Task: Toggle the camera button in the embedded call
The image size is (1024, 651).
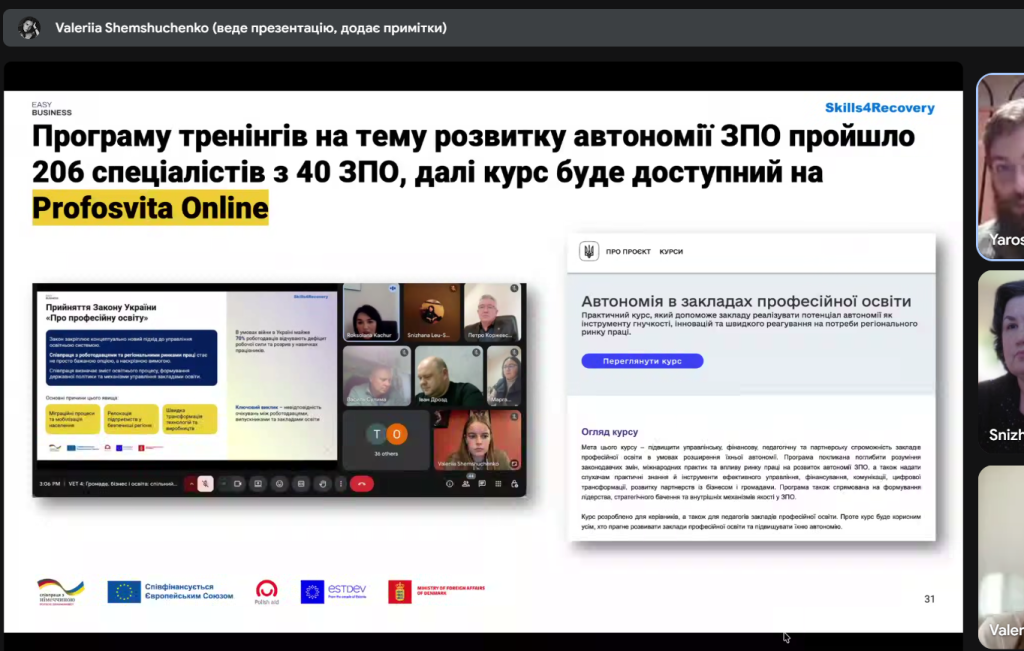Action: (238, 484)
